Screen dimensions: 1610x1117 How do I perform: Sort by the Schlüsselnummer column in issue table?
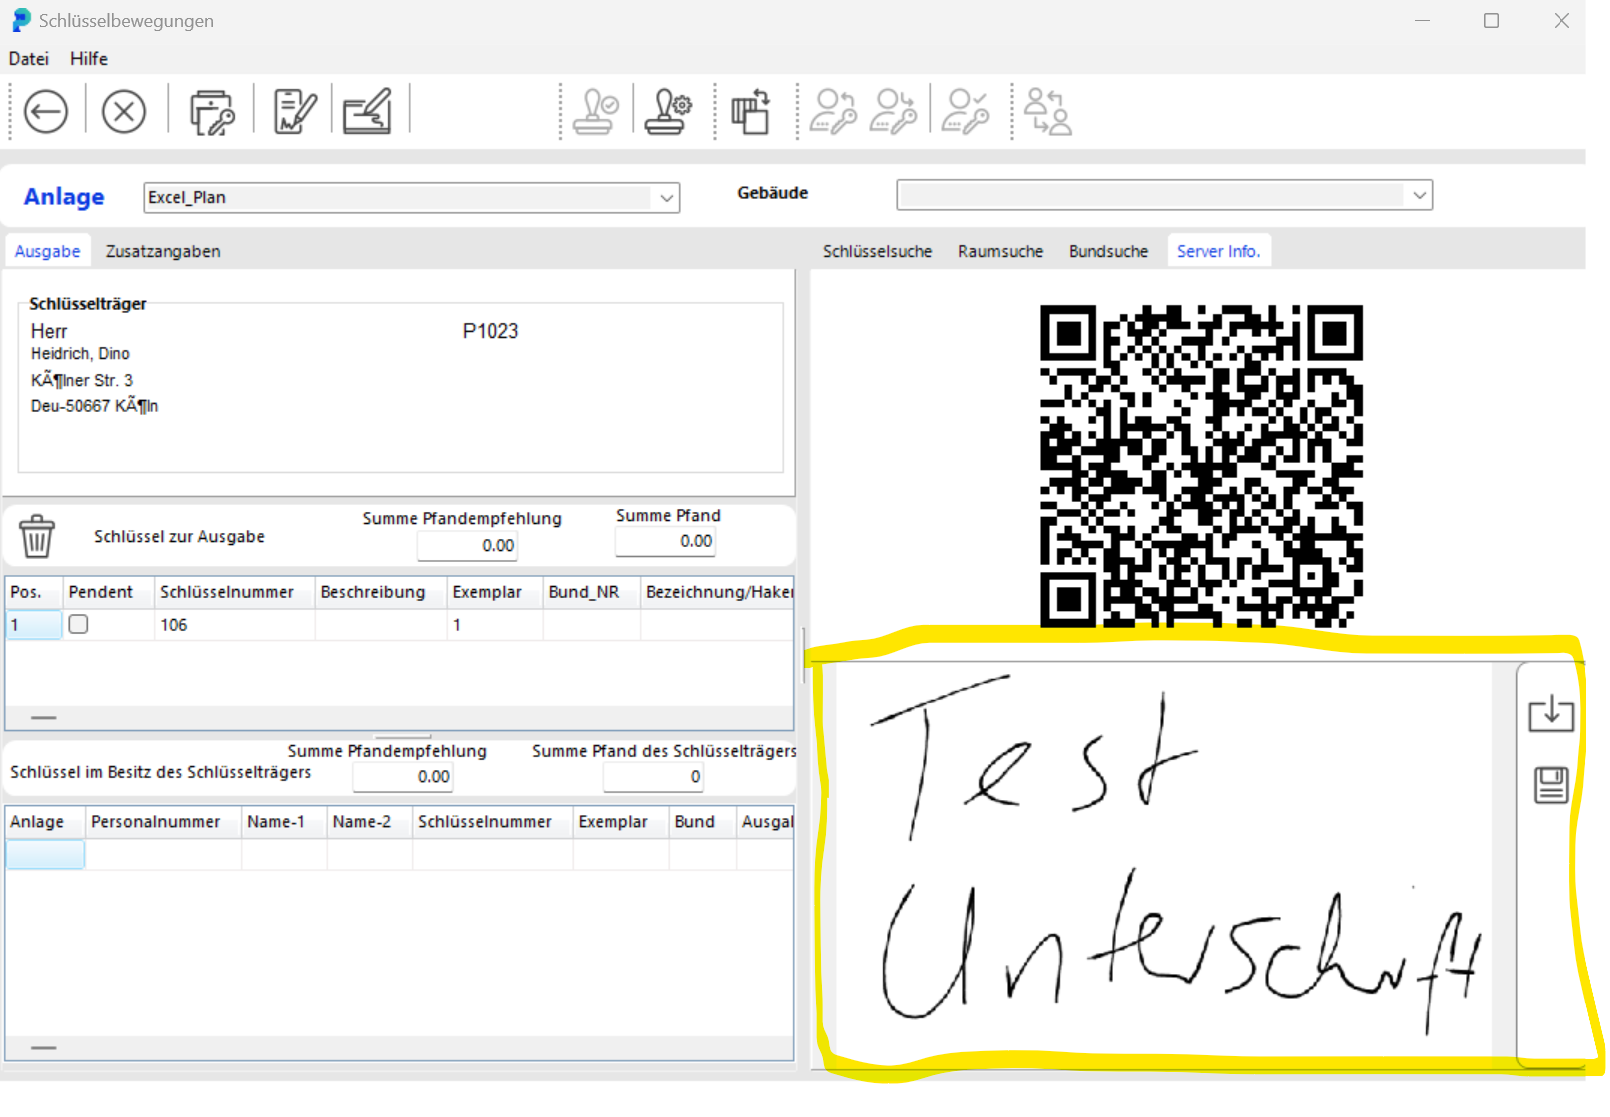pos(235,592)
